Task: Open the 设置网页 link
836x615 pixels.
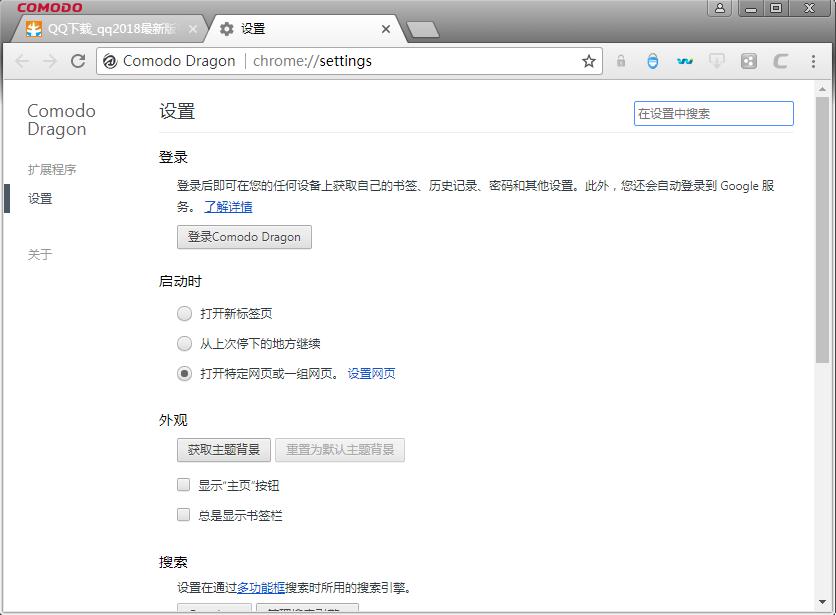Action: [372, 373]
